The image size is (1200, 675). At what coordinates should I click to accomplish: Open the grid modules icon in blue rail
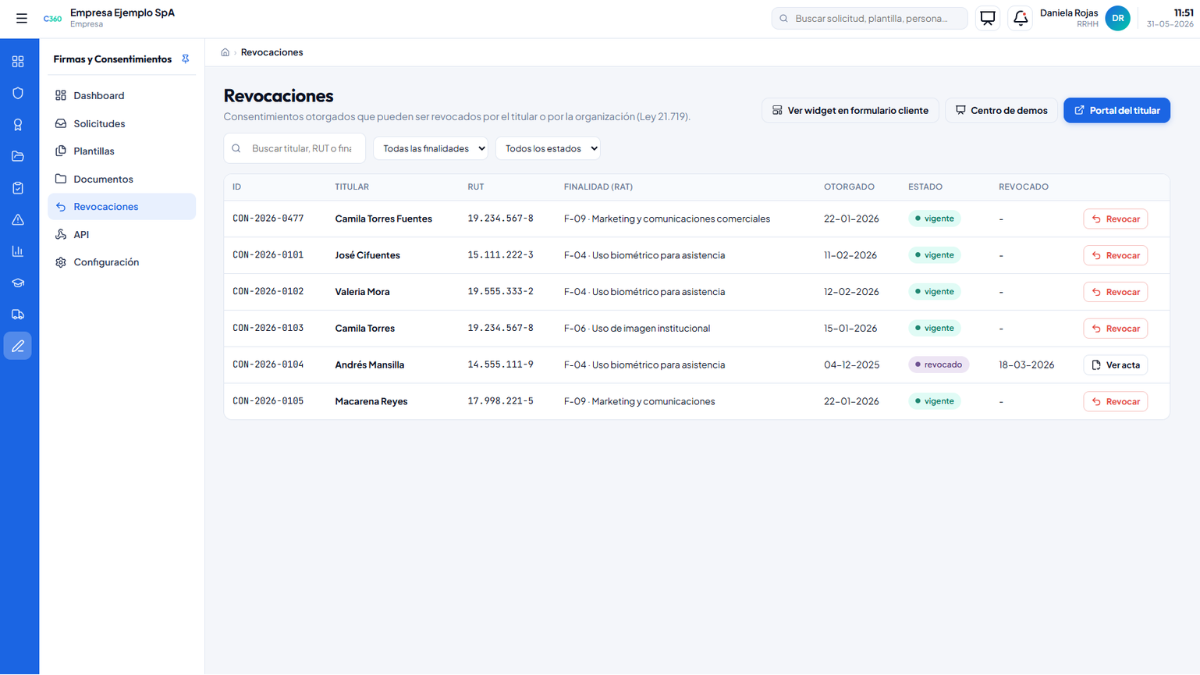coord(18,61)
